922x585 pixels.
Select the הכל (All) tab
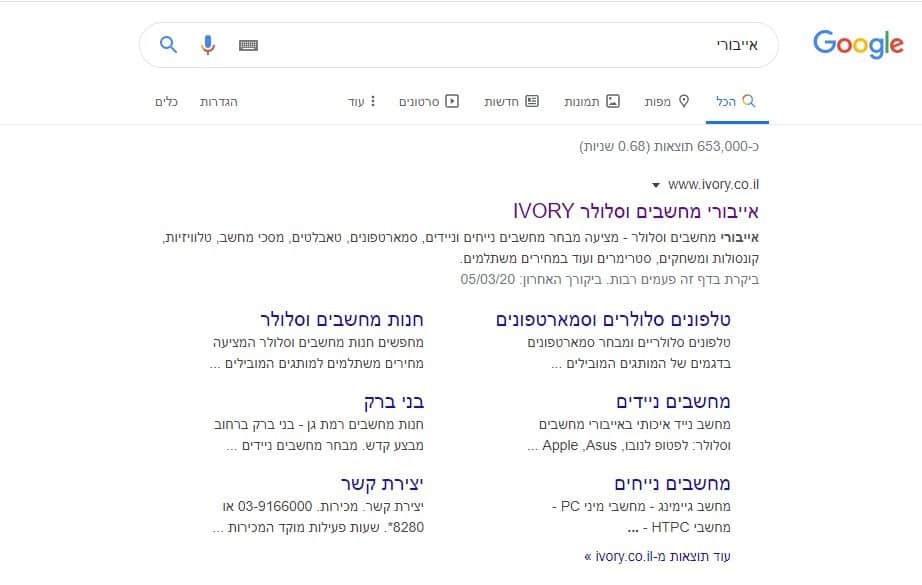736,101
